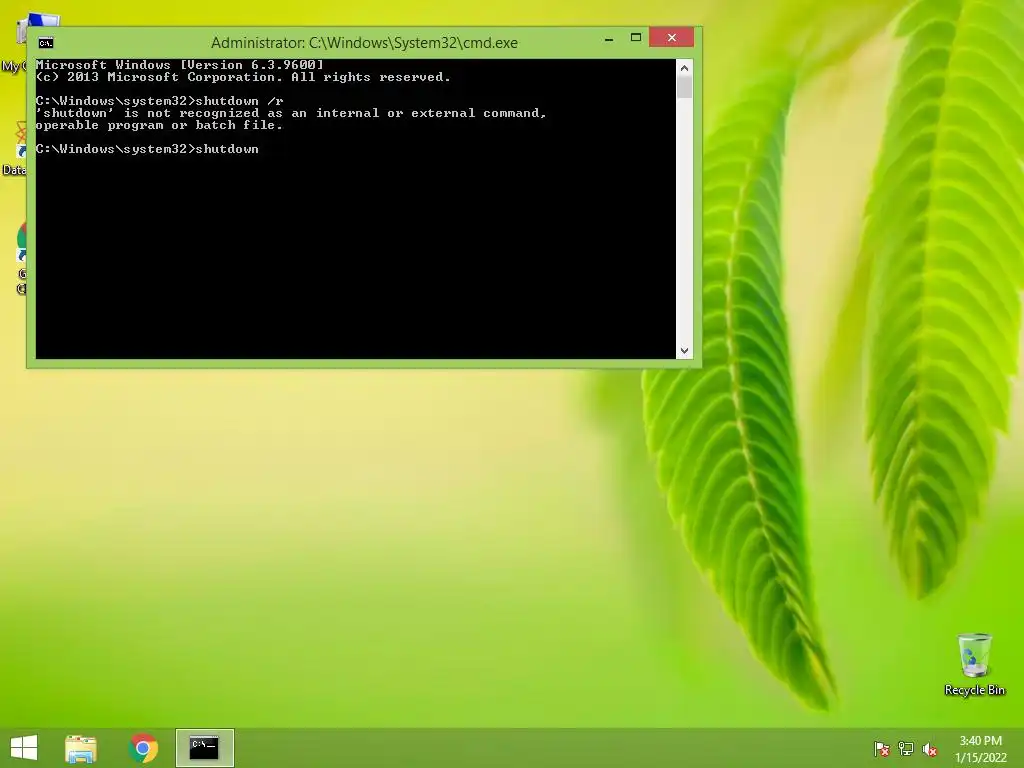
Task: Select the Recycle Bin desktop icon
Action: (x=974, y=665)
